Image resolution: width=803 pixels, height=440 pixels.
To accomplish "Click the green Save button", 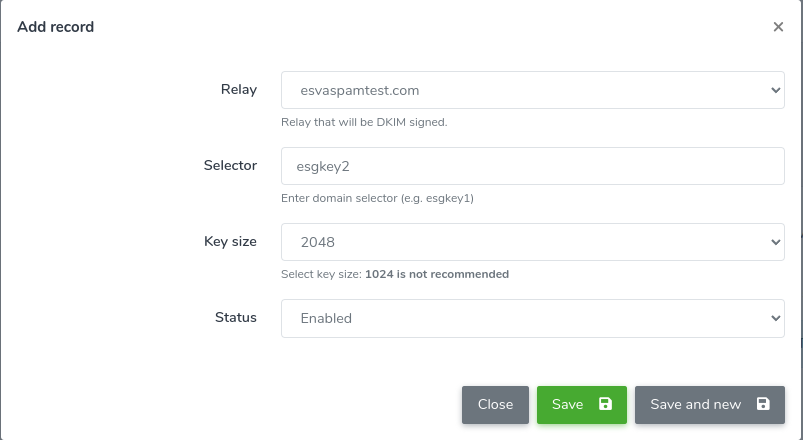I will click(582, 405).
